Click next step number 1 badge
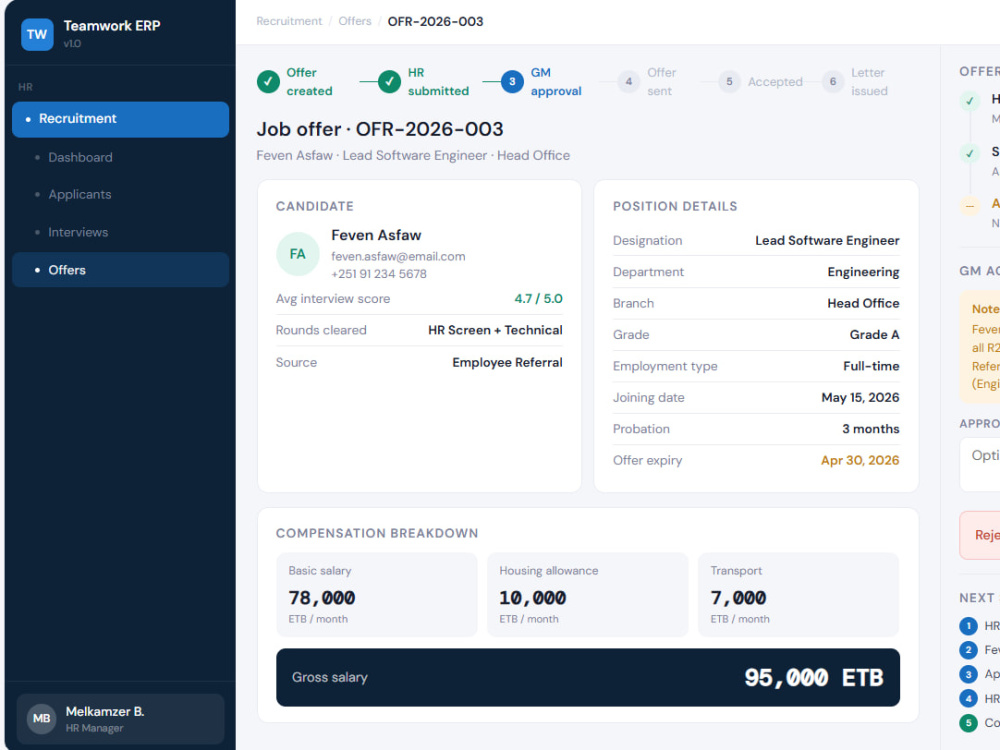Image resolution: width=1000 pixels, height=750 pixels. tap(968, 626)
